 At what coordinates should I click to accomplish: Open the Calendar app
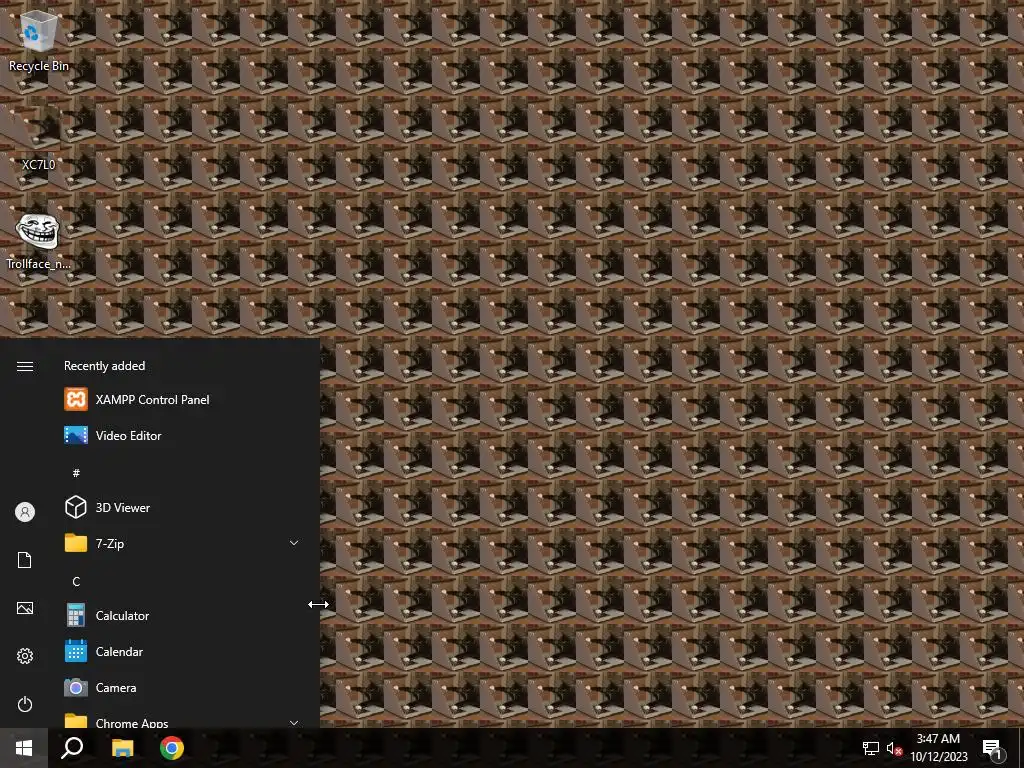185,652
